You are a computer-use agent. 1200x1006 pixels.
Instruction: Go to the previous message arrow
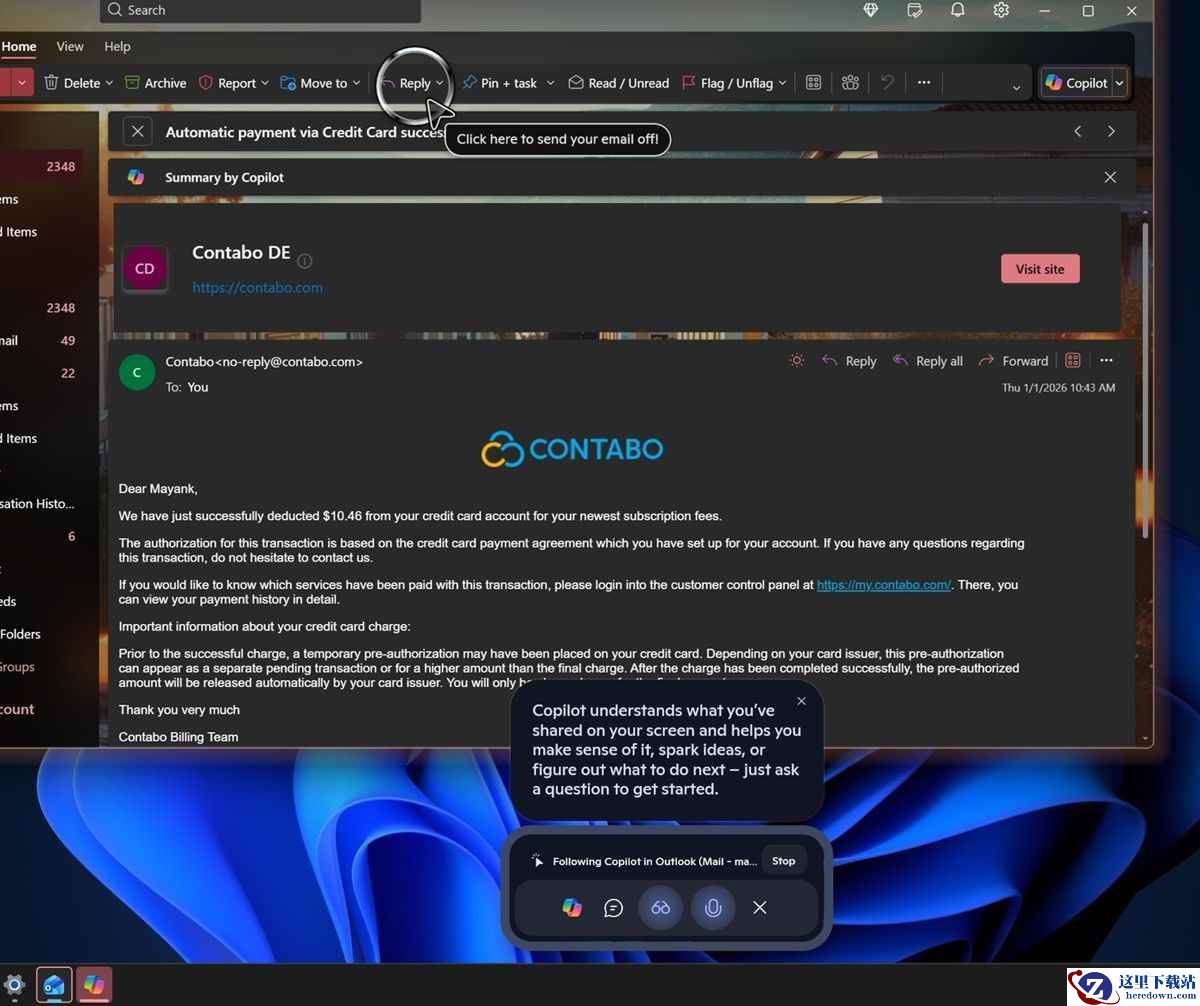pos(1078,131)
